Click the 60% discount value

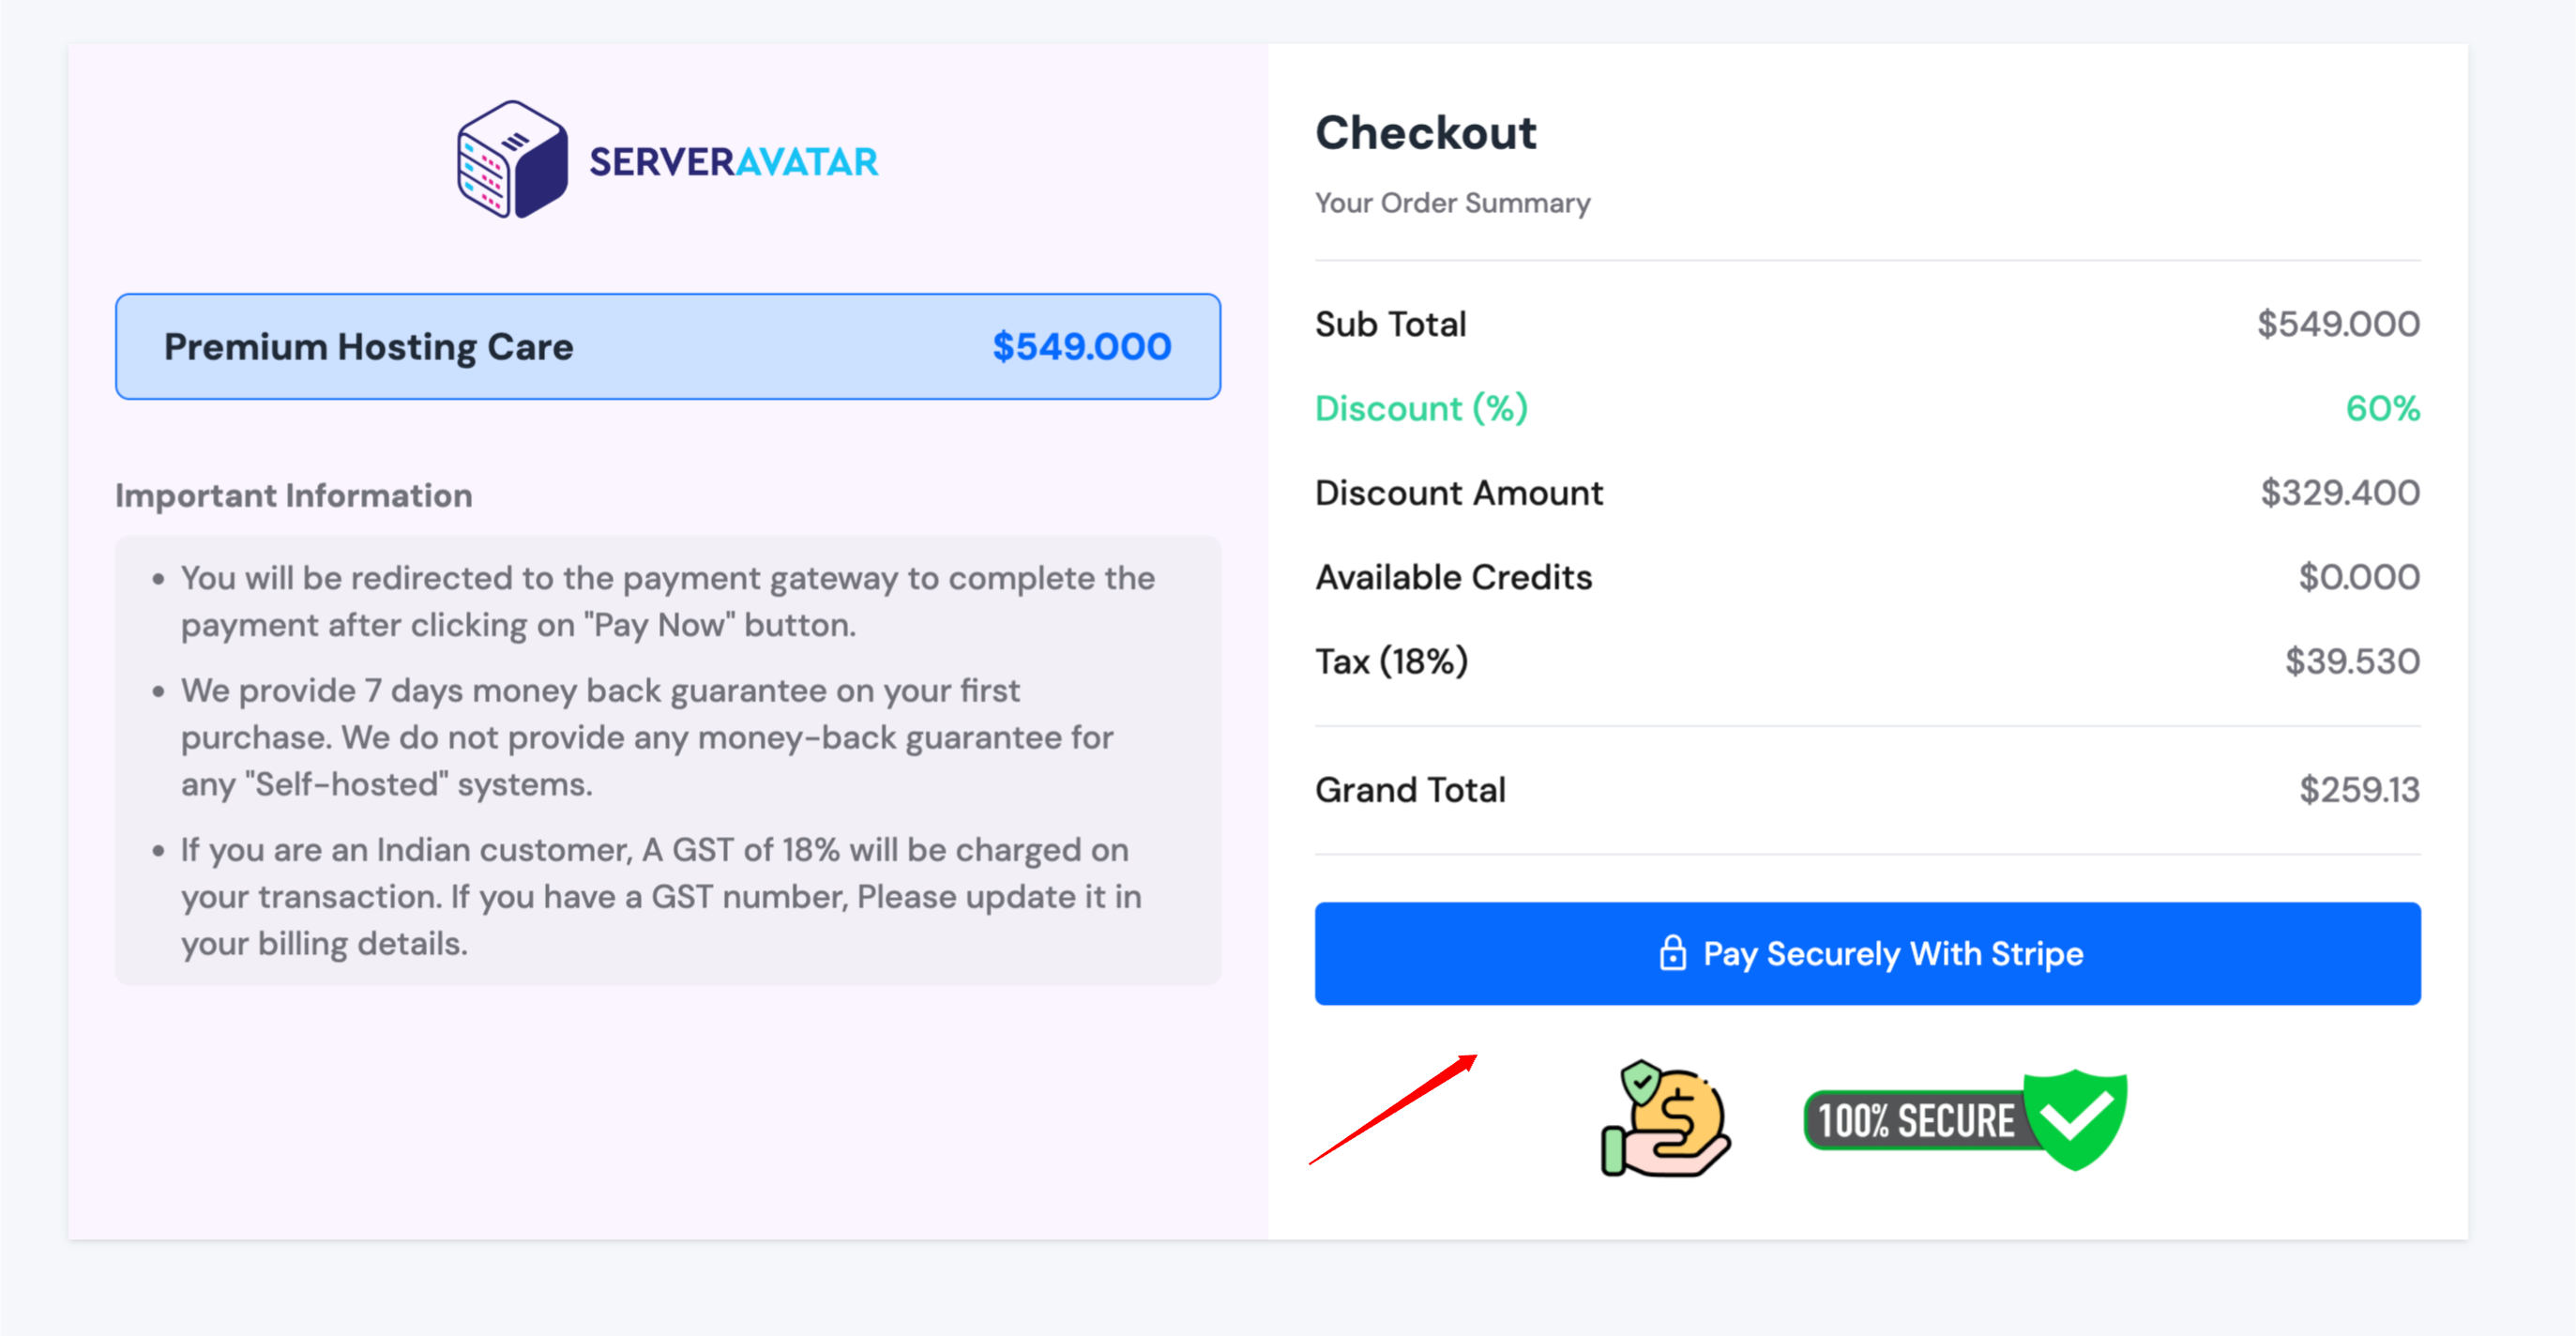click(2382, 408)
